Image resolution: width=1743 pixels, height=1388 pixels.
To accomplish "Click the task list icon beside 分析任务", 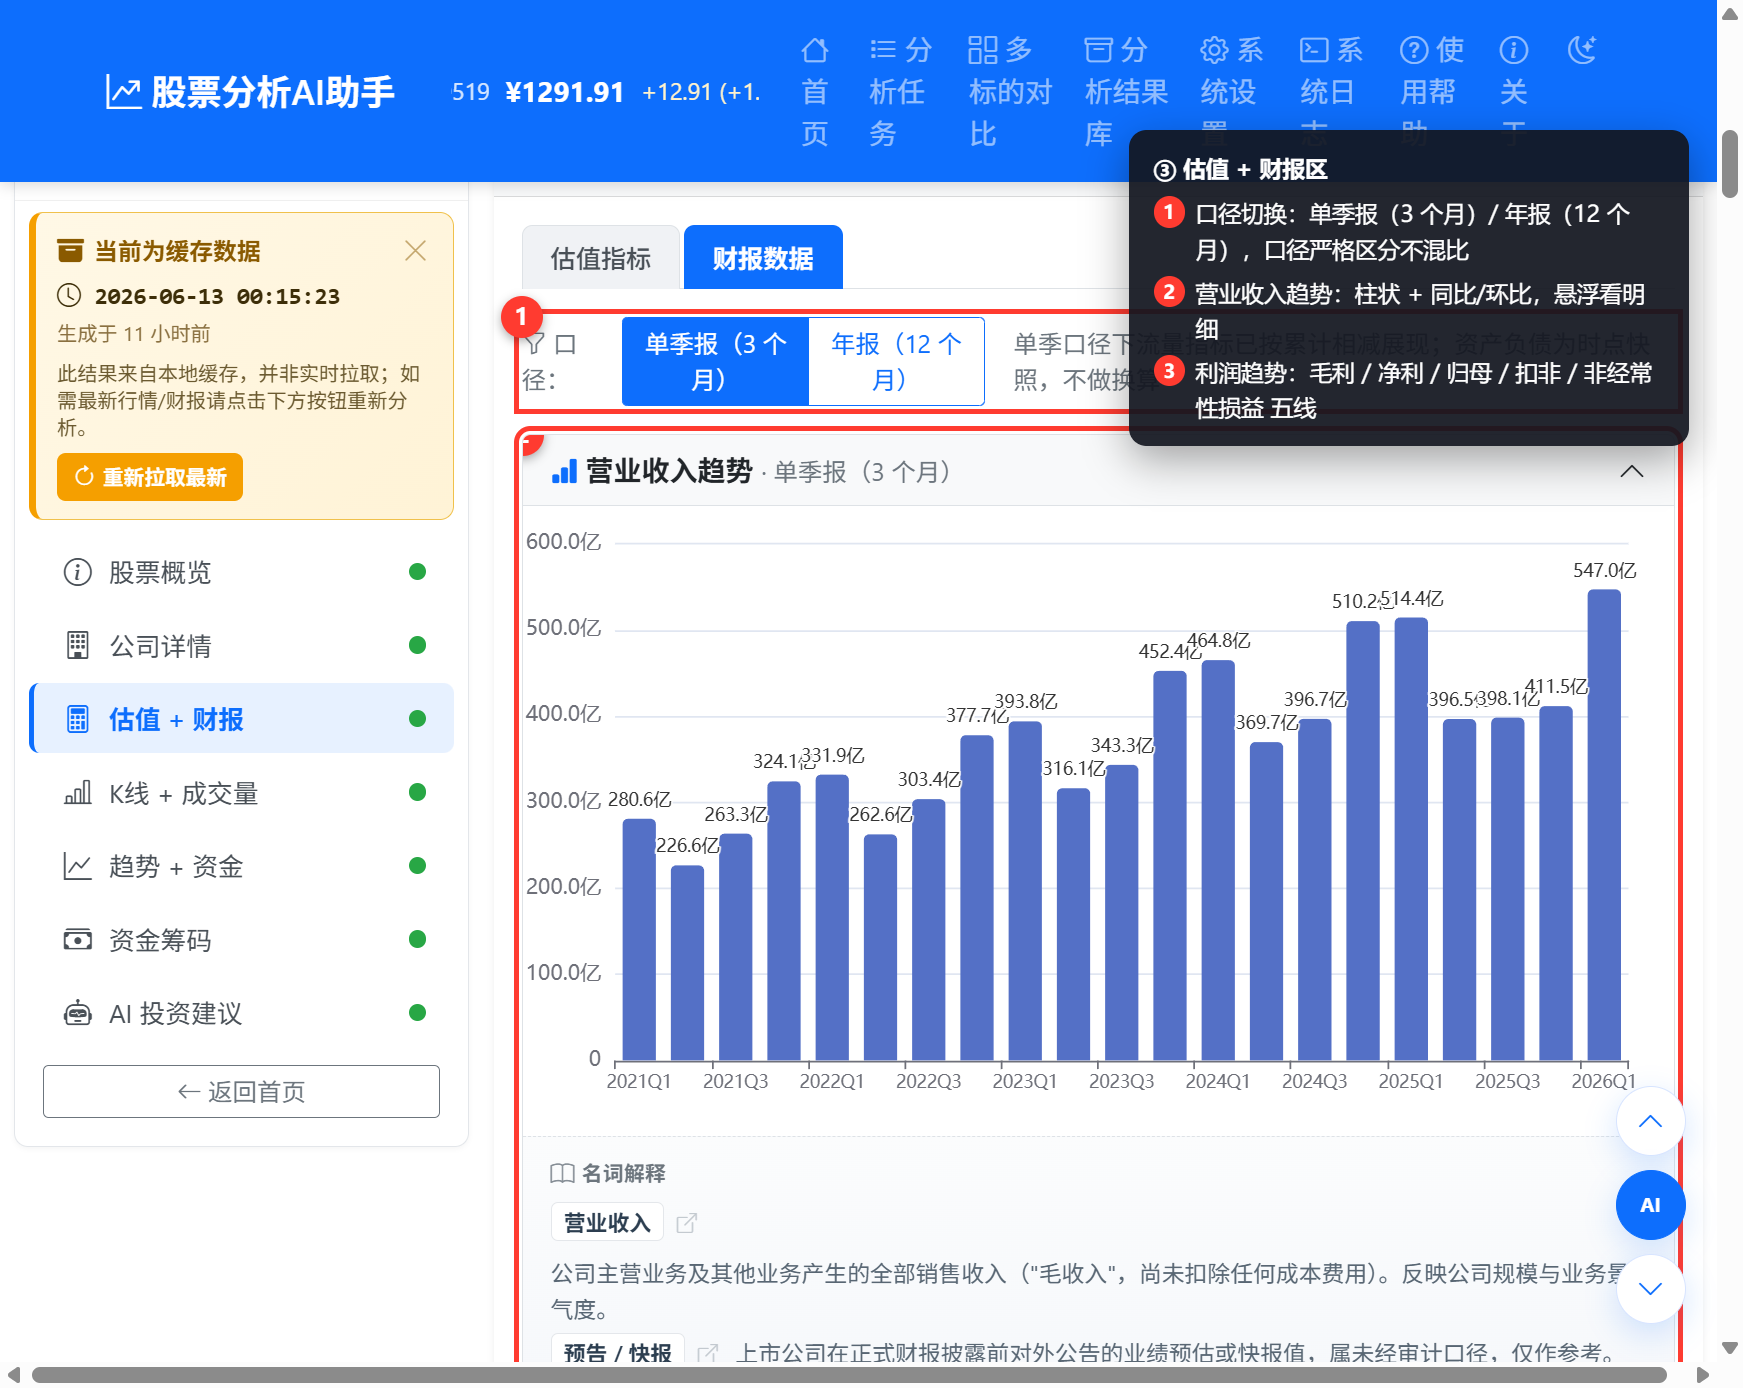I will click(883, 50).
